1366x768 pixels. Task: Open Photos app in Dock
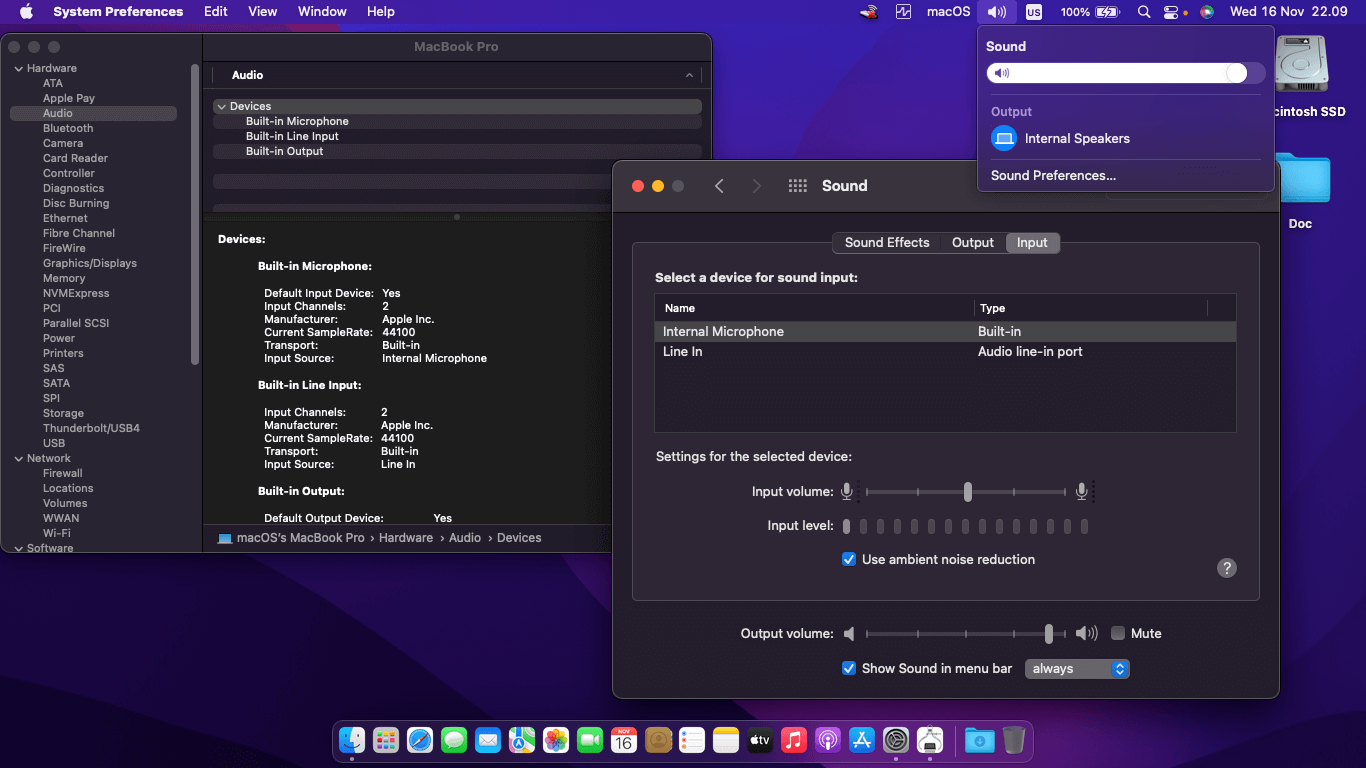tap(556, 740)
